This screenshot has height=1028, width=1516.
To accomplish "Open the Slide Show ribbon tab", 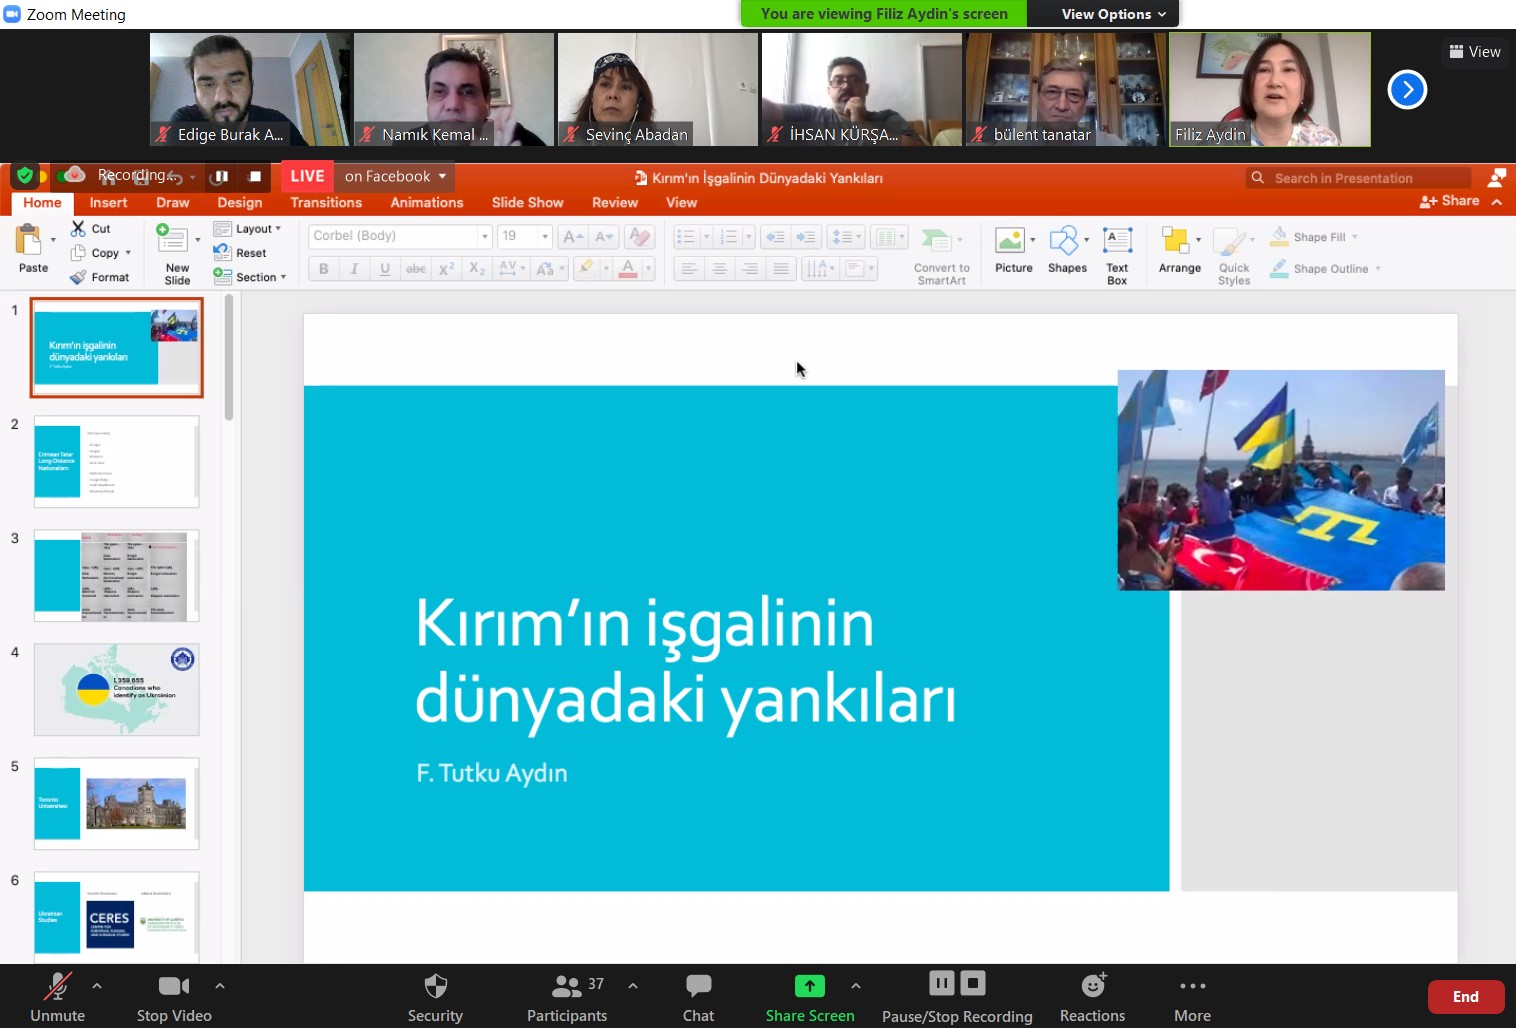I will [x=527, y=202].
